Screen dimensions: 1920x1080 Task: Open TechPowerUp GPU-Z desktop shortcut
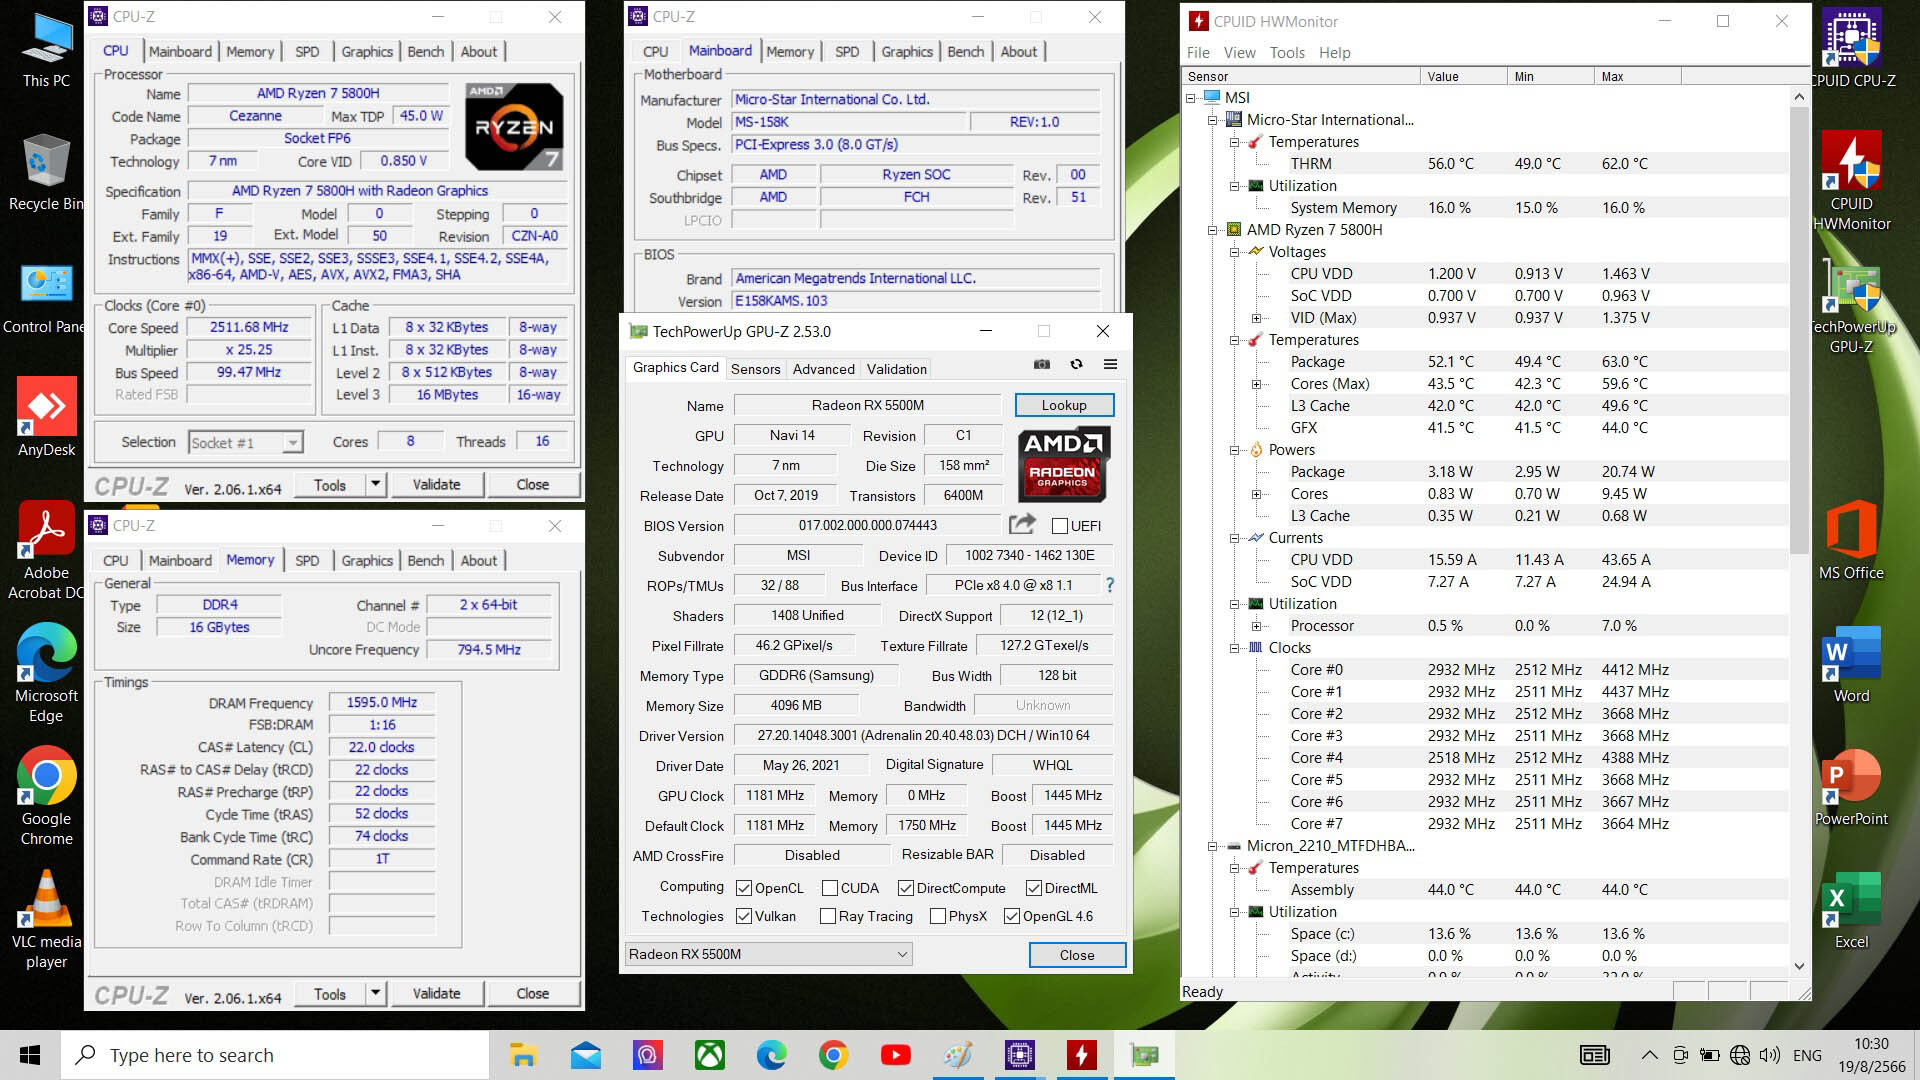(x=1852, y=305)
